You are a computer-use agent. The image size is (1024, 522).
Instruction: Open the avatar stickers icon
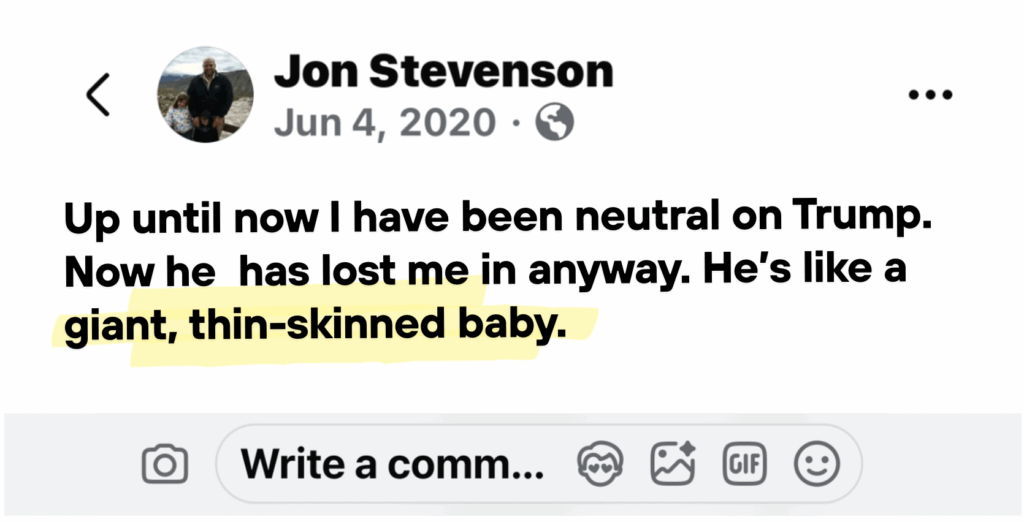tap(600, 464)
